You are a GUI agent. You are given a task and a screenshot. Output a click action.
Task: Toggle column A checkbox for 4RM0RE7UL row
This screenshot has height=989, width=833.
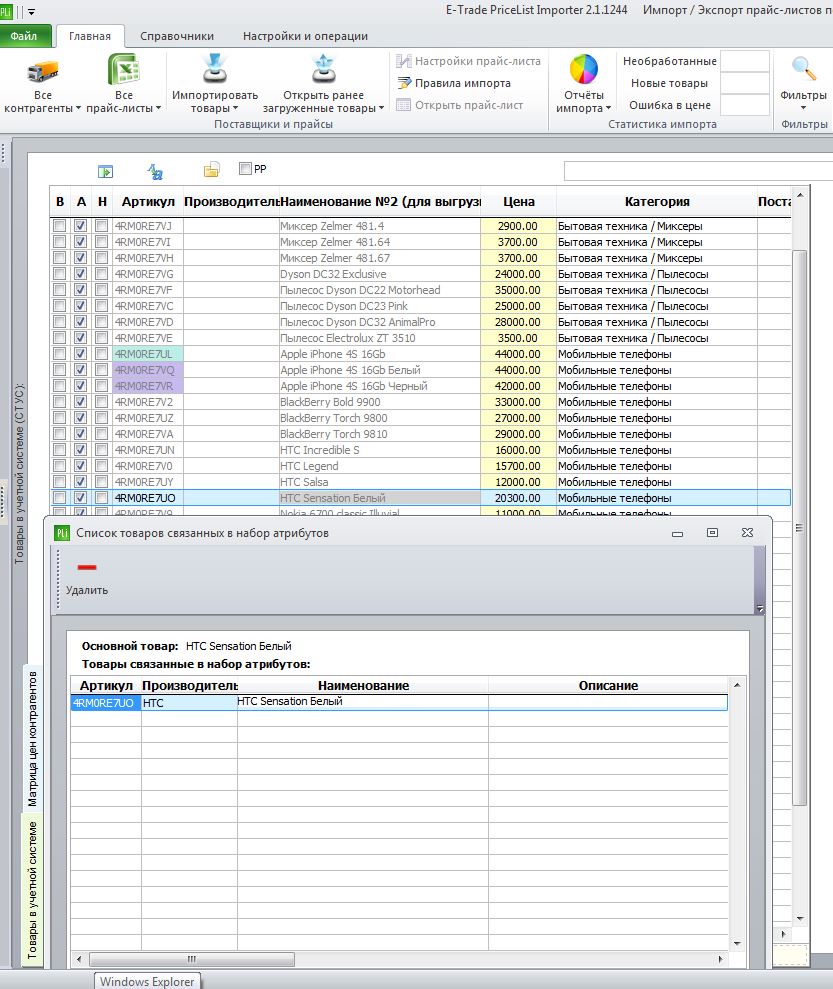pos(80,353)
